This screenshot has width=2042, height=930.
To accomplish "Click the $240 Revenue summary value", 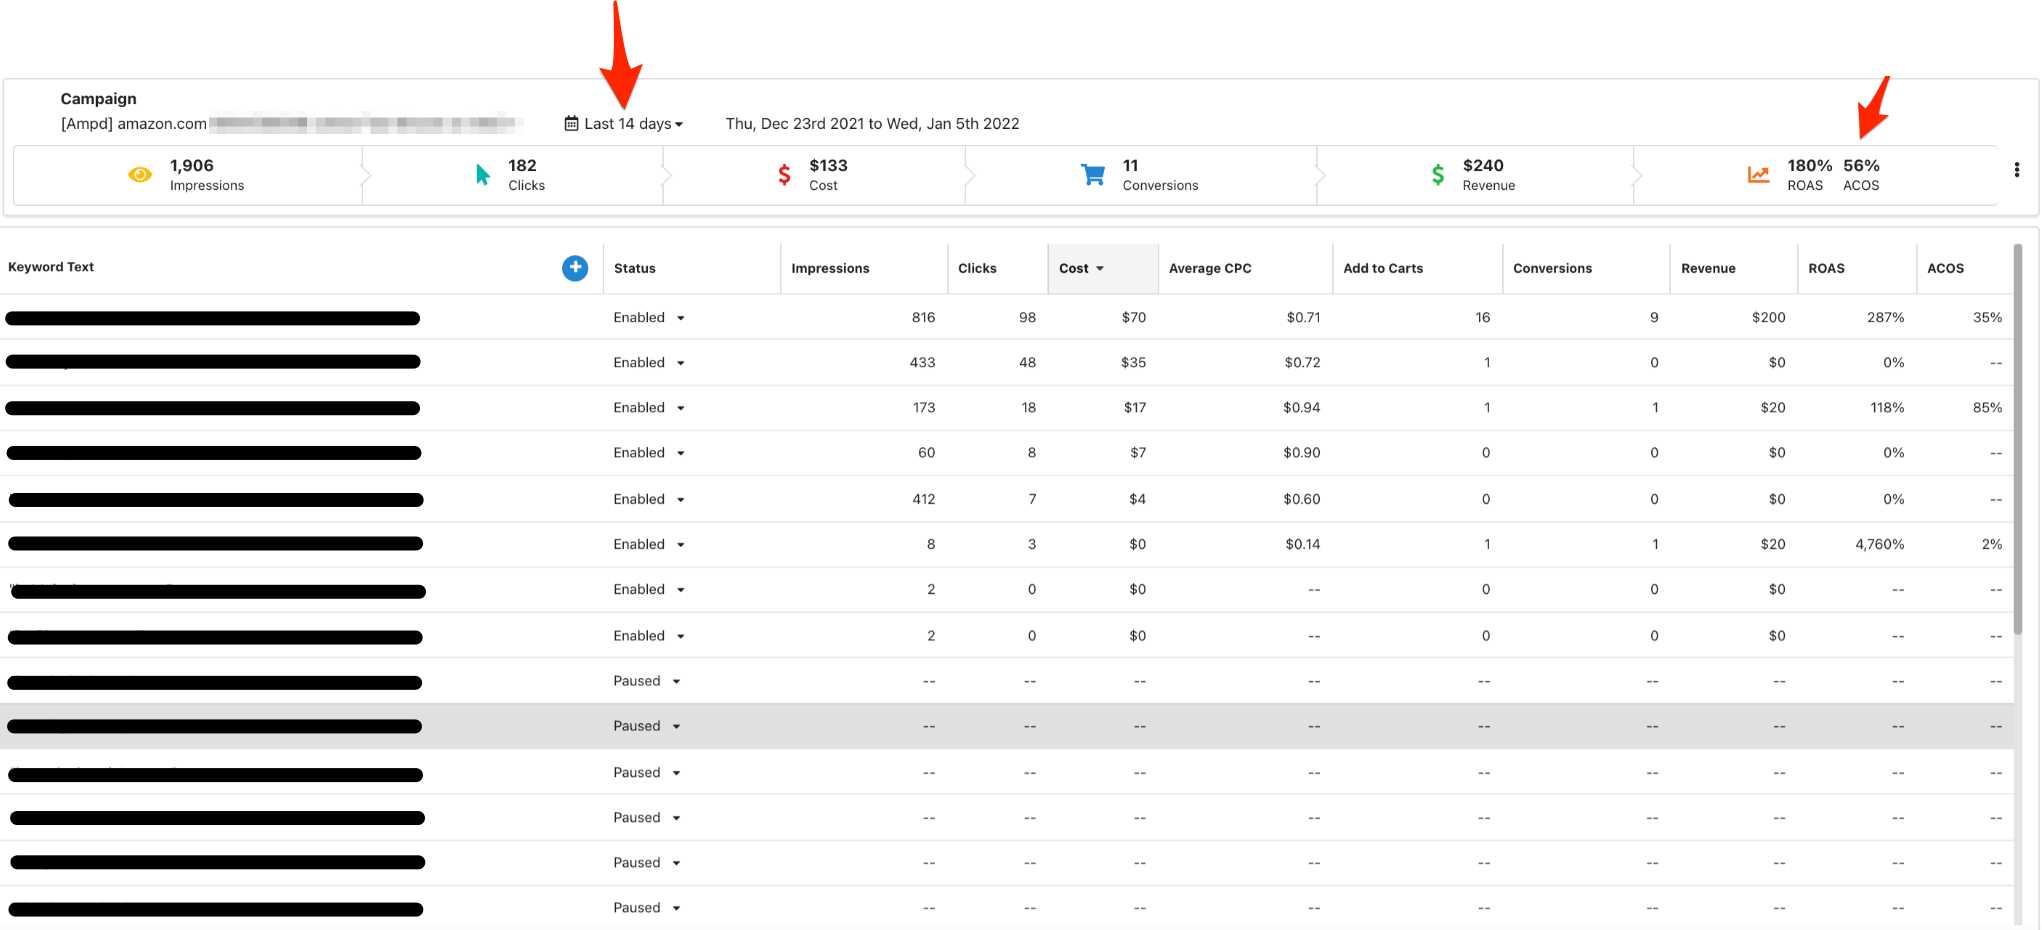I will [1483, 166].
